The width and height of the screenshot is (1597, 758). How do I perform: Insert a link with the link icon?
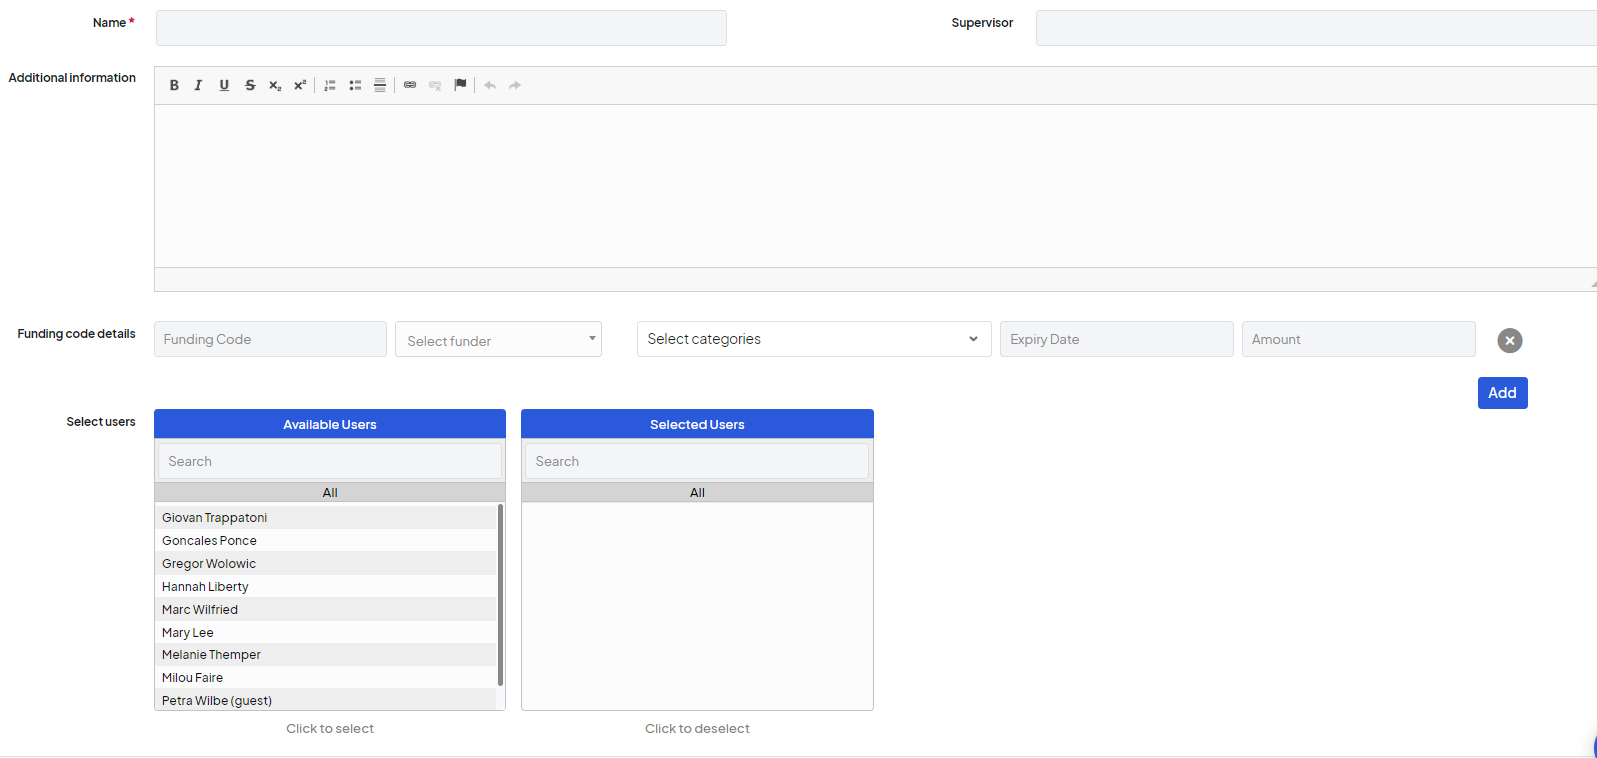pyautogui.click(x=410, y=86)
